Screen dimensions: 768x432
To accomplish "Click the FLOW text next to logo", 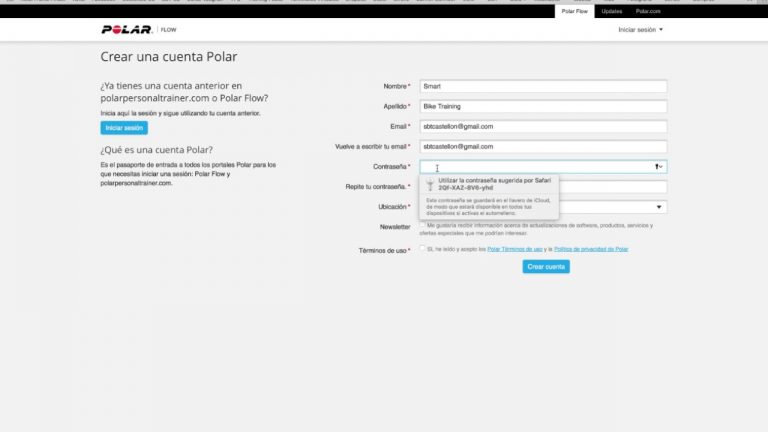I will (x=168, y=30).
